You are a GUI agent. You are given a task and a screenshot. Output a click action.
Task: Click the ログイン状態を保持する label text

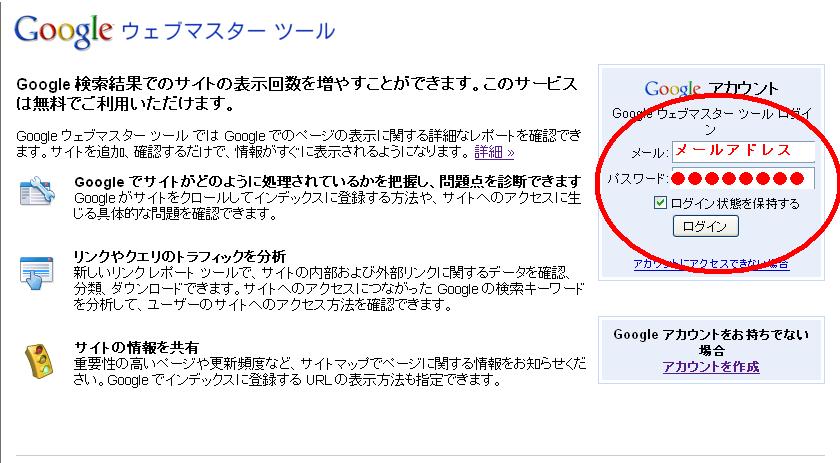[x=735, y=203]
